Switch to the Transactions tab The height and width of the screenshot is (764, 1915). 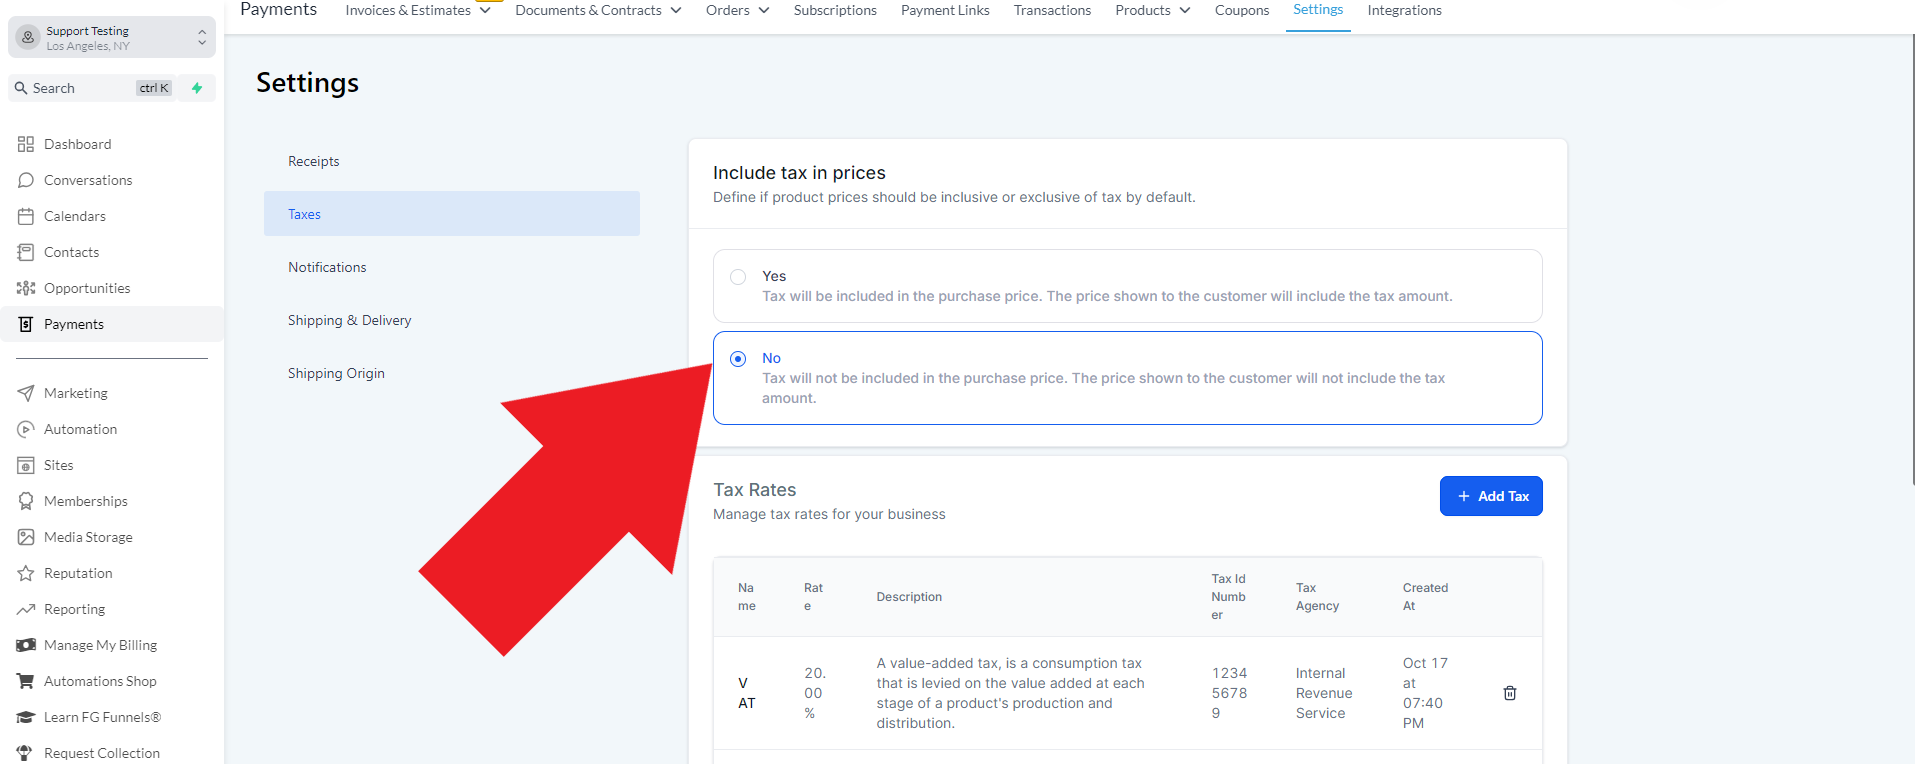[x=1052, y=10]
